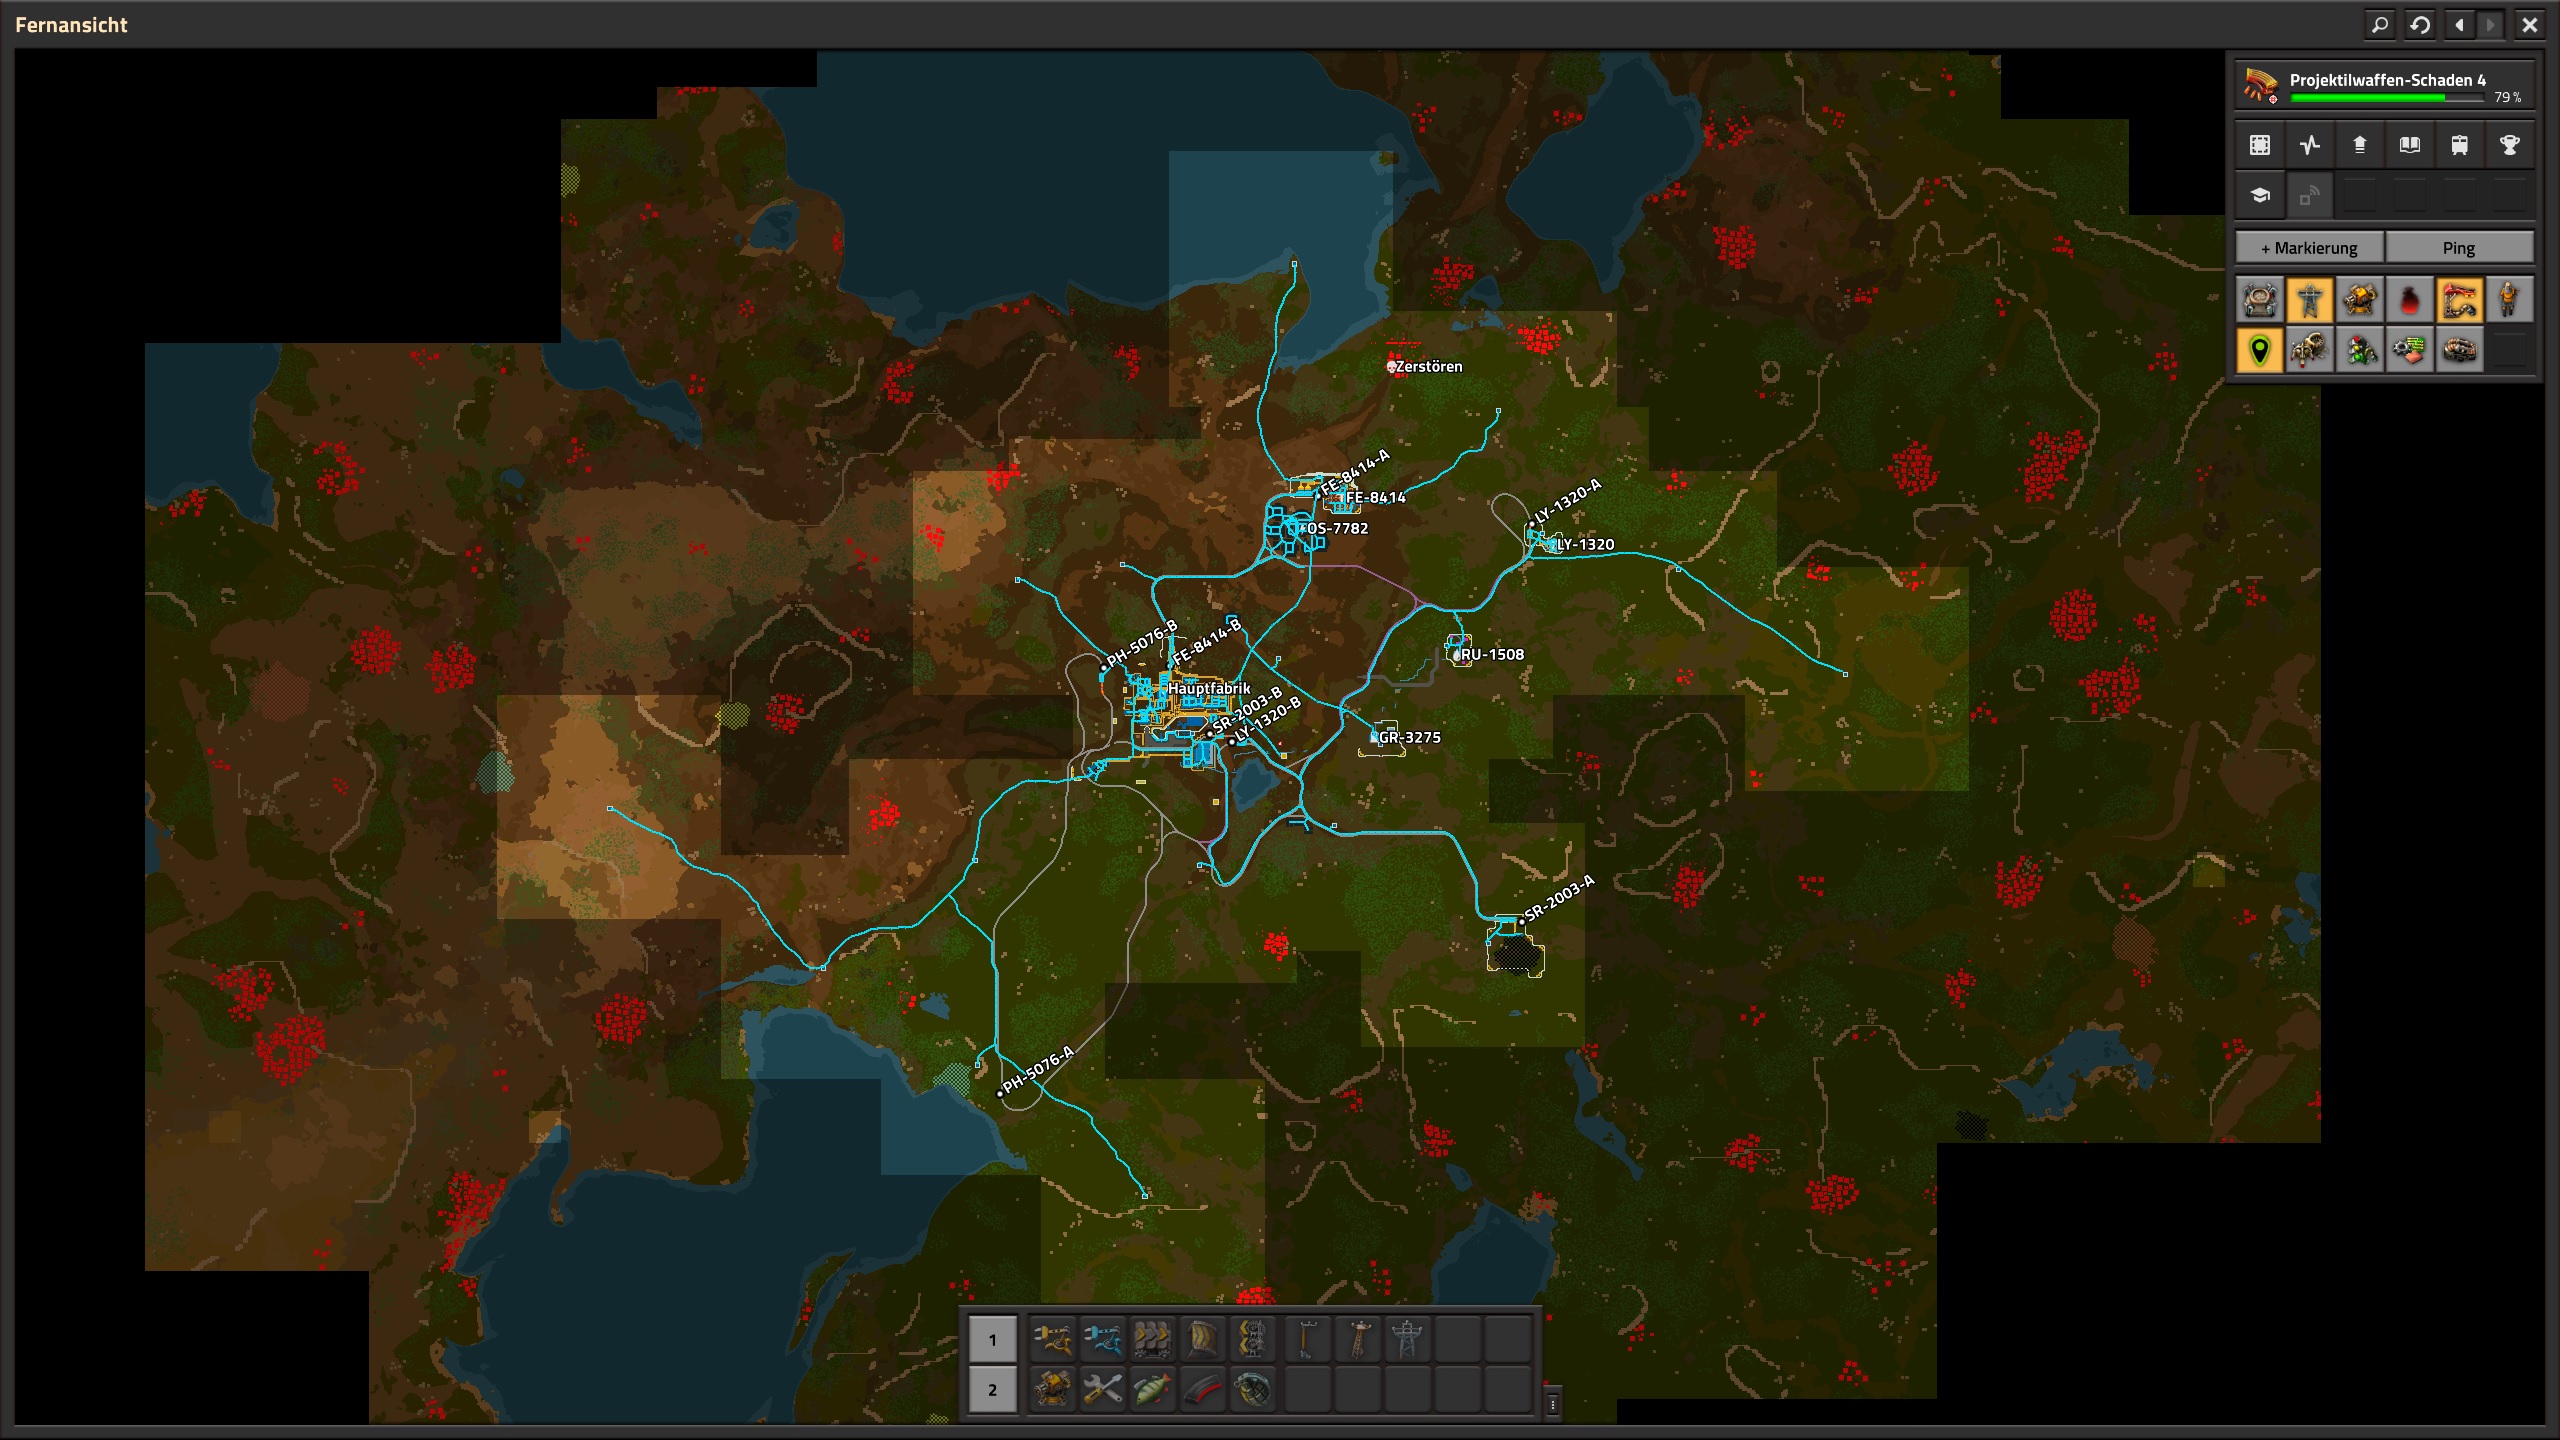Reset the map view with circular arrow
The image size is (2560, 1440).
[2420, 25]
